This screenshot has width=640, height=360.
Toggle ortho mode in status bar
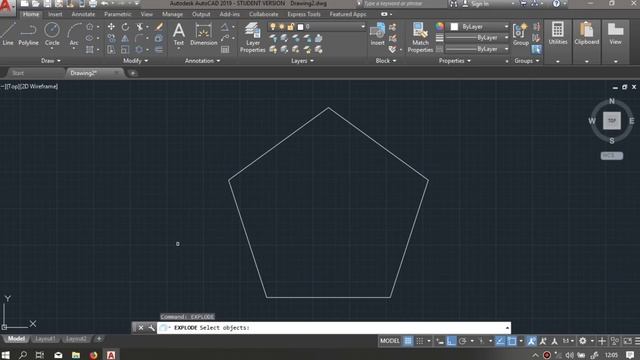point(451,341)
